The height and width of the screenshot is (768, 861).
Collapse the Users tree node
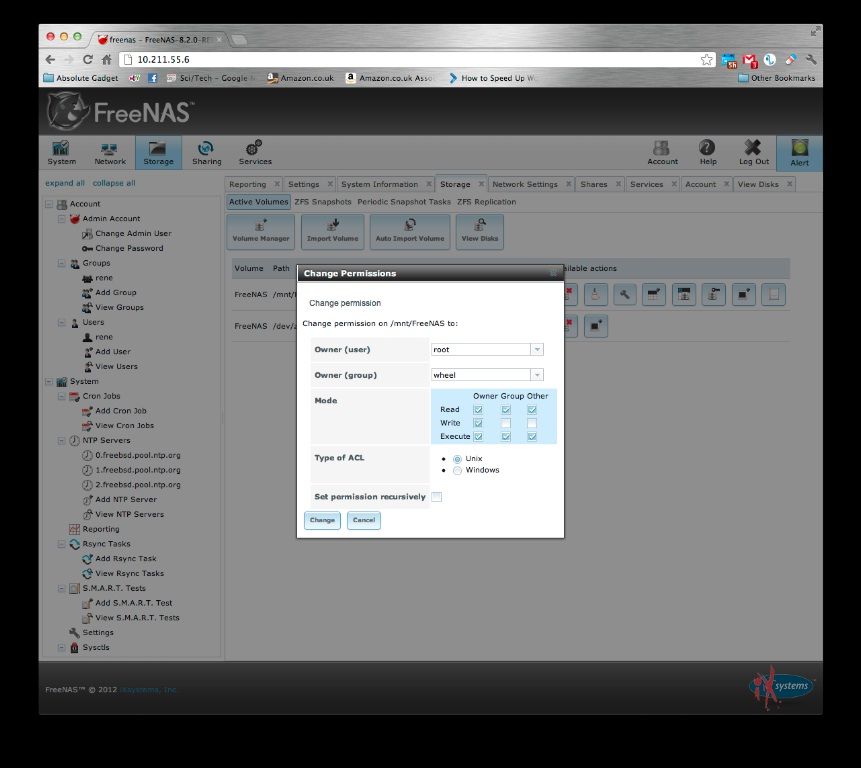tap(62, 322)
